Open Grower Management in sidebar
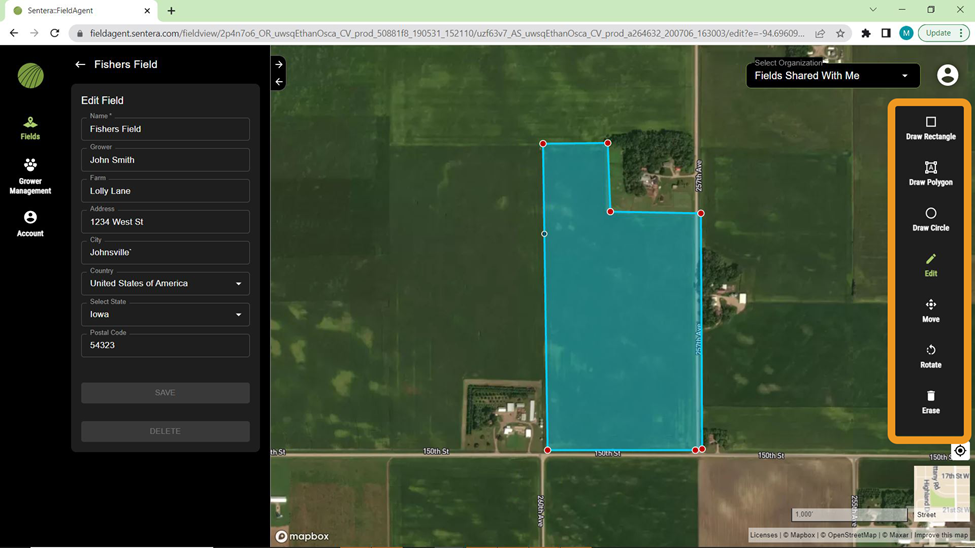975x548 pixels. pos(30,176)
